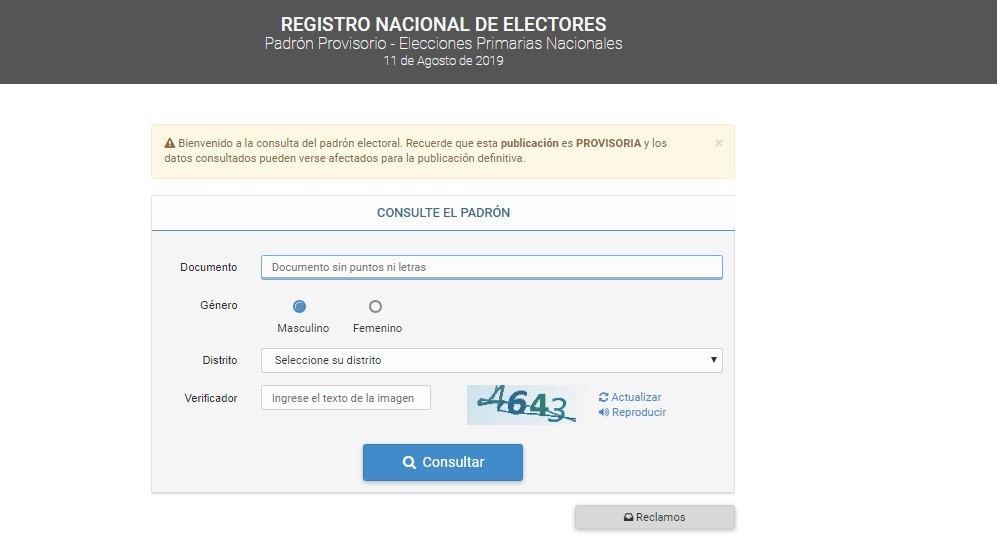The width and height of the screenshot is (997, 543).
Task: Choose gender via the Femenino label
Action: [378, 328]
